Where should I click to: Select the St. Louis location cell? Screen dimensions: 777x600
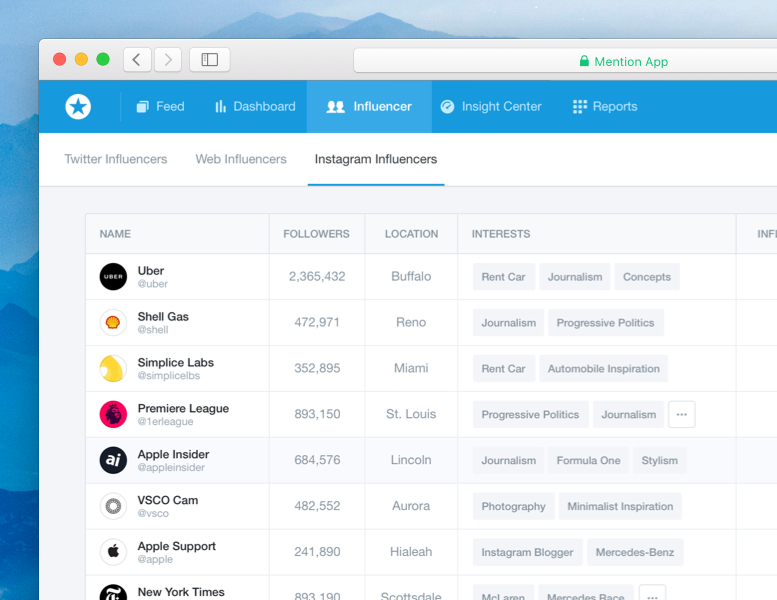pyautogui.click(x=411, y=414)
